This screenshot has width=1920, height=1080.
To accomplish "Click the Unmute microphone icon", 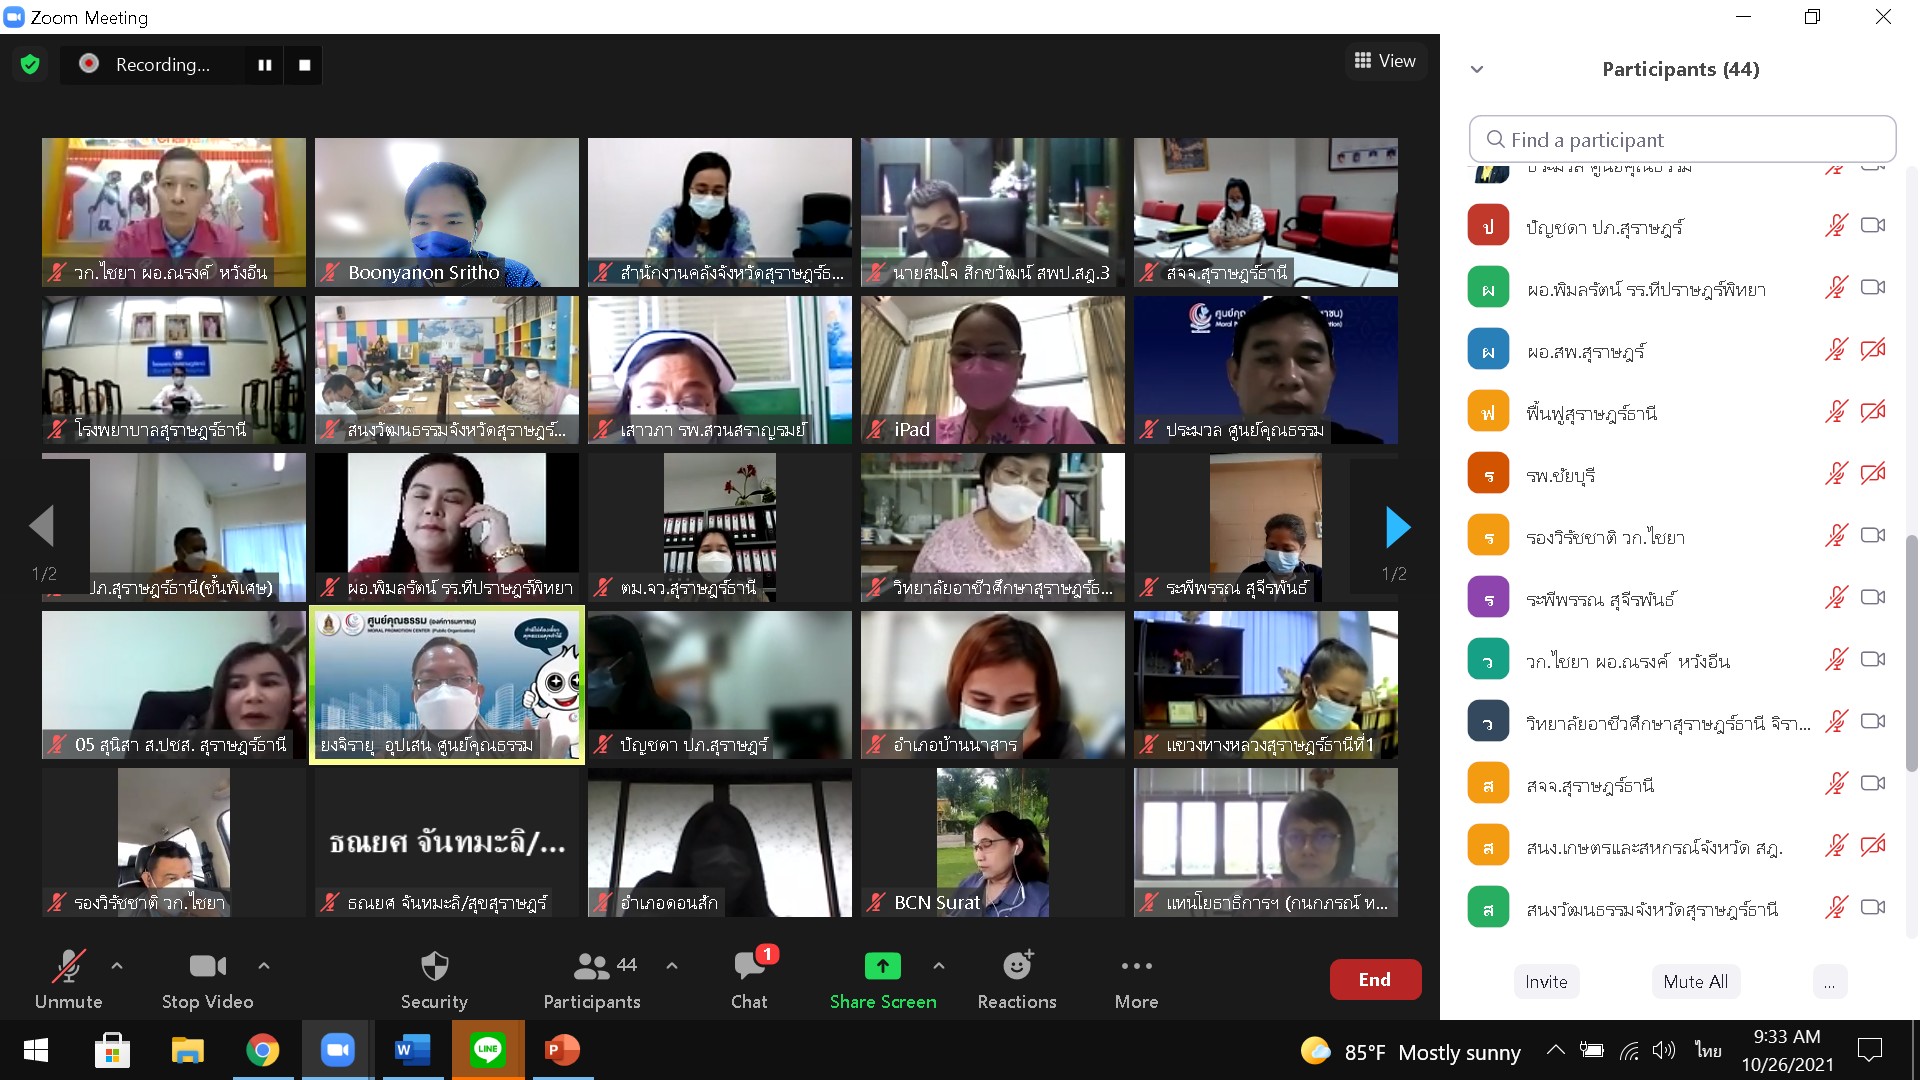I will (68, 966).
